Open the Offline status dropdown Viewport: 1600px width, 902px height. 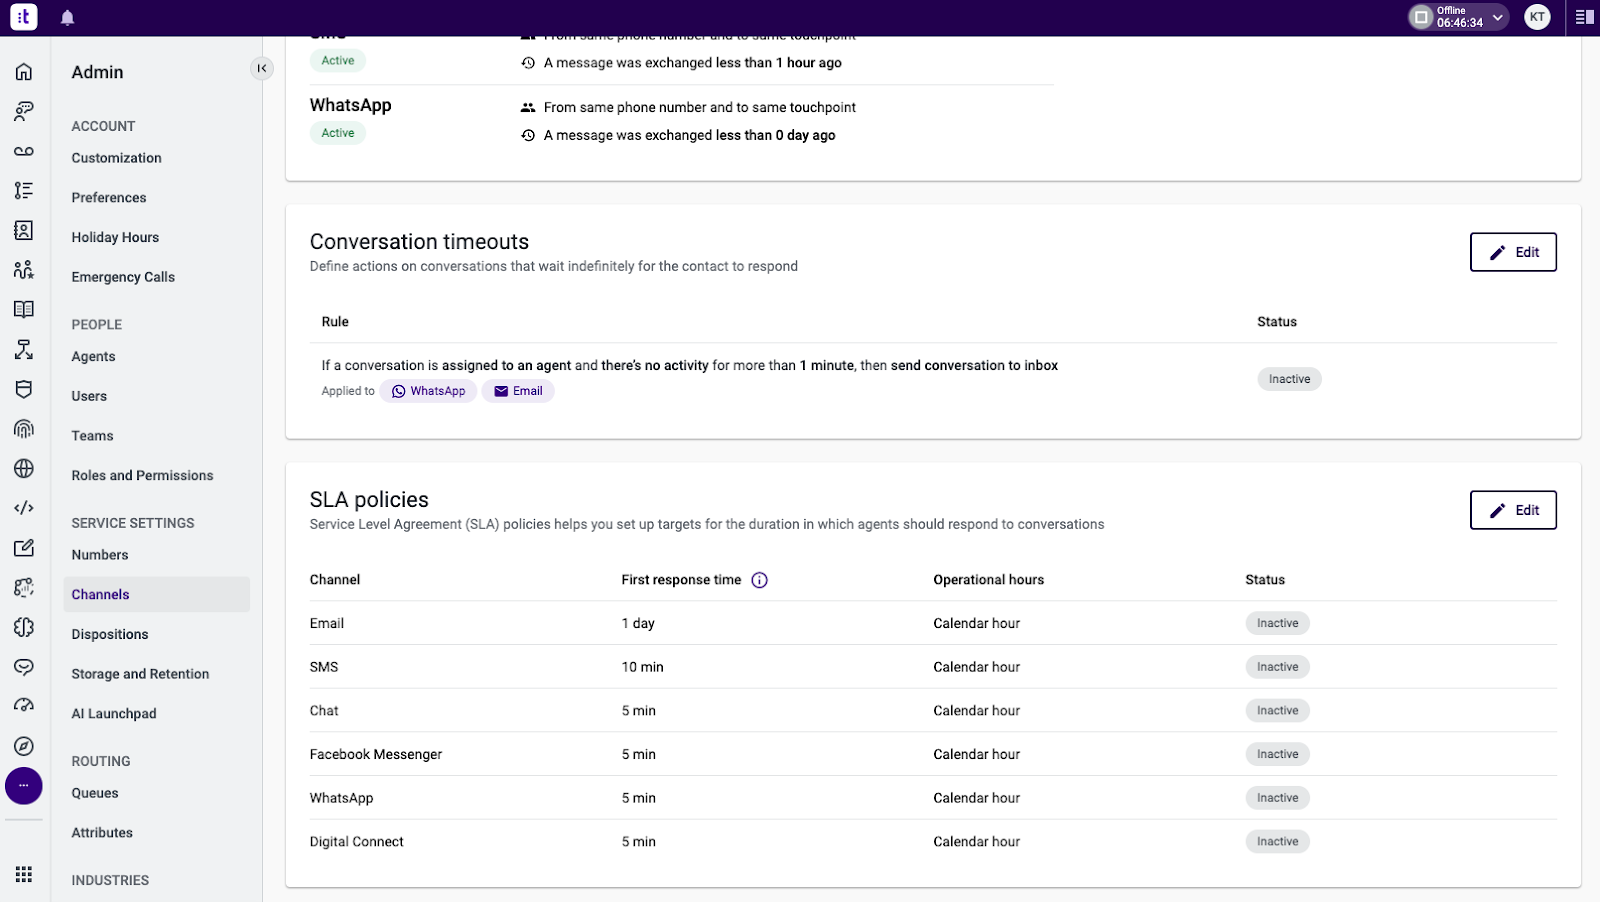point(1458,17)
